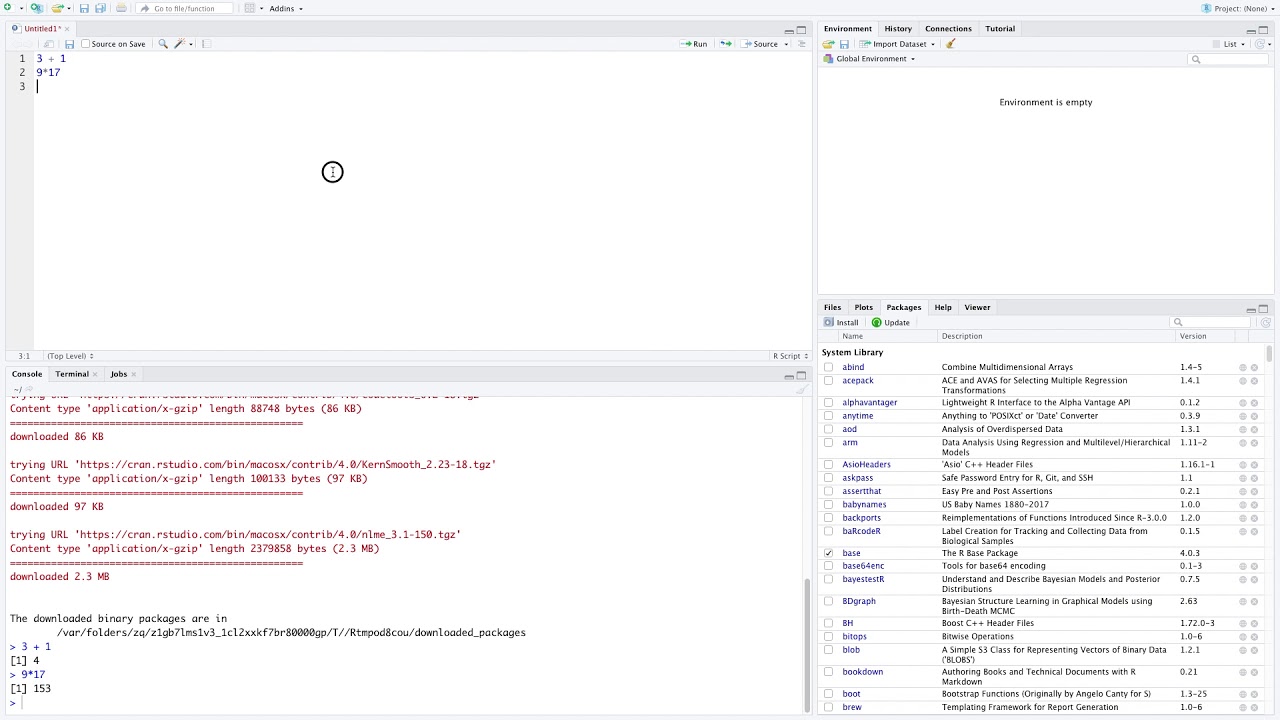Click the save icon in the editor toolbar

(69, 44)
